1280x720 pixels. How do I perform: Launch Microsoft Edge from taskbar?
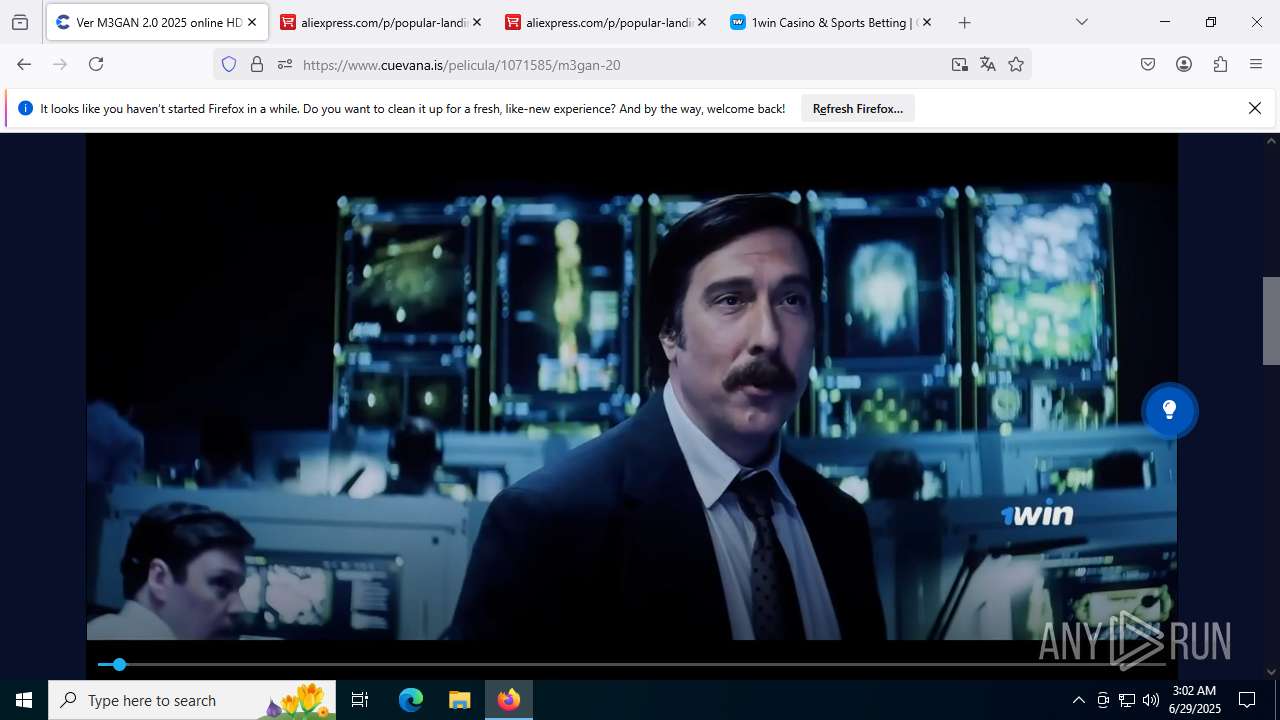coord(411,700)
